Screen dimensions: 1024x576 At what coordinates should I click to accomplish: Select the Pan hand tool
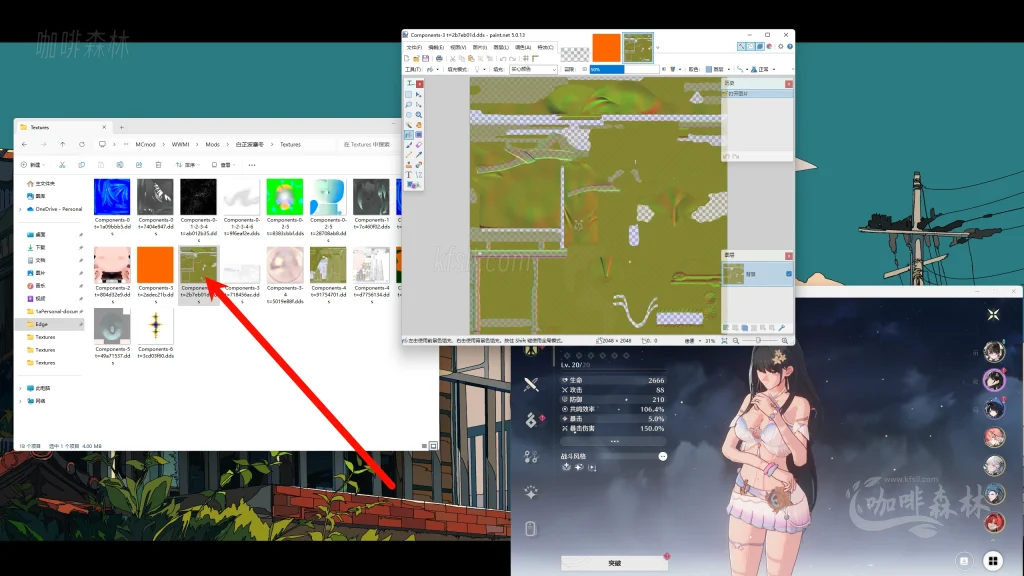(419, 125)
